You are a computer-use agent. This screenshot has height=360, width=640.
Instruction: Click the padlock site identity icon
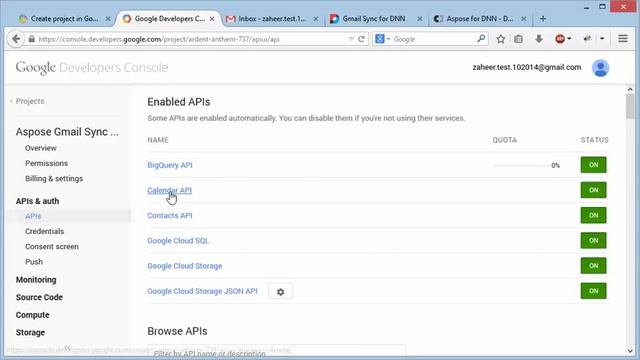[x=31, y=39]
